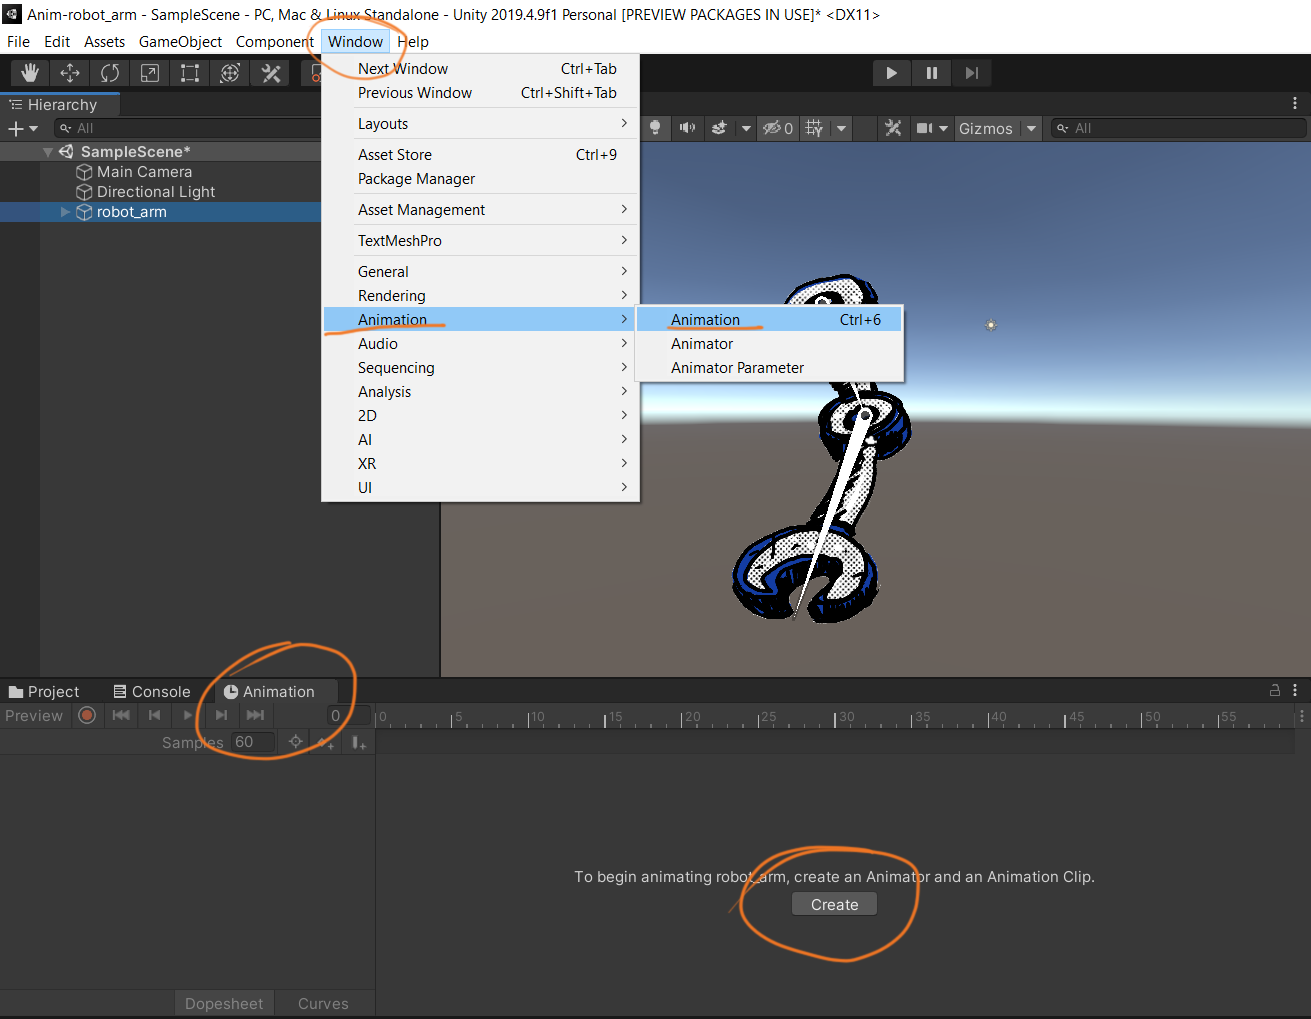
Task: Switch to Curves view
Action: 323,1004
